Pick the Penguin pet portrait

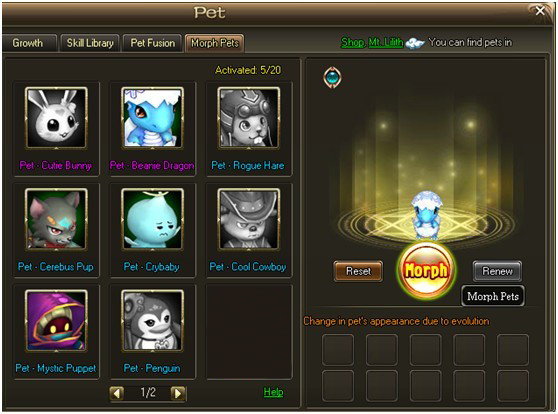click(152, 320)
